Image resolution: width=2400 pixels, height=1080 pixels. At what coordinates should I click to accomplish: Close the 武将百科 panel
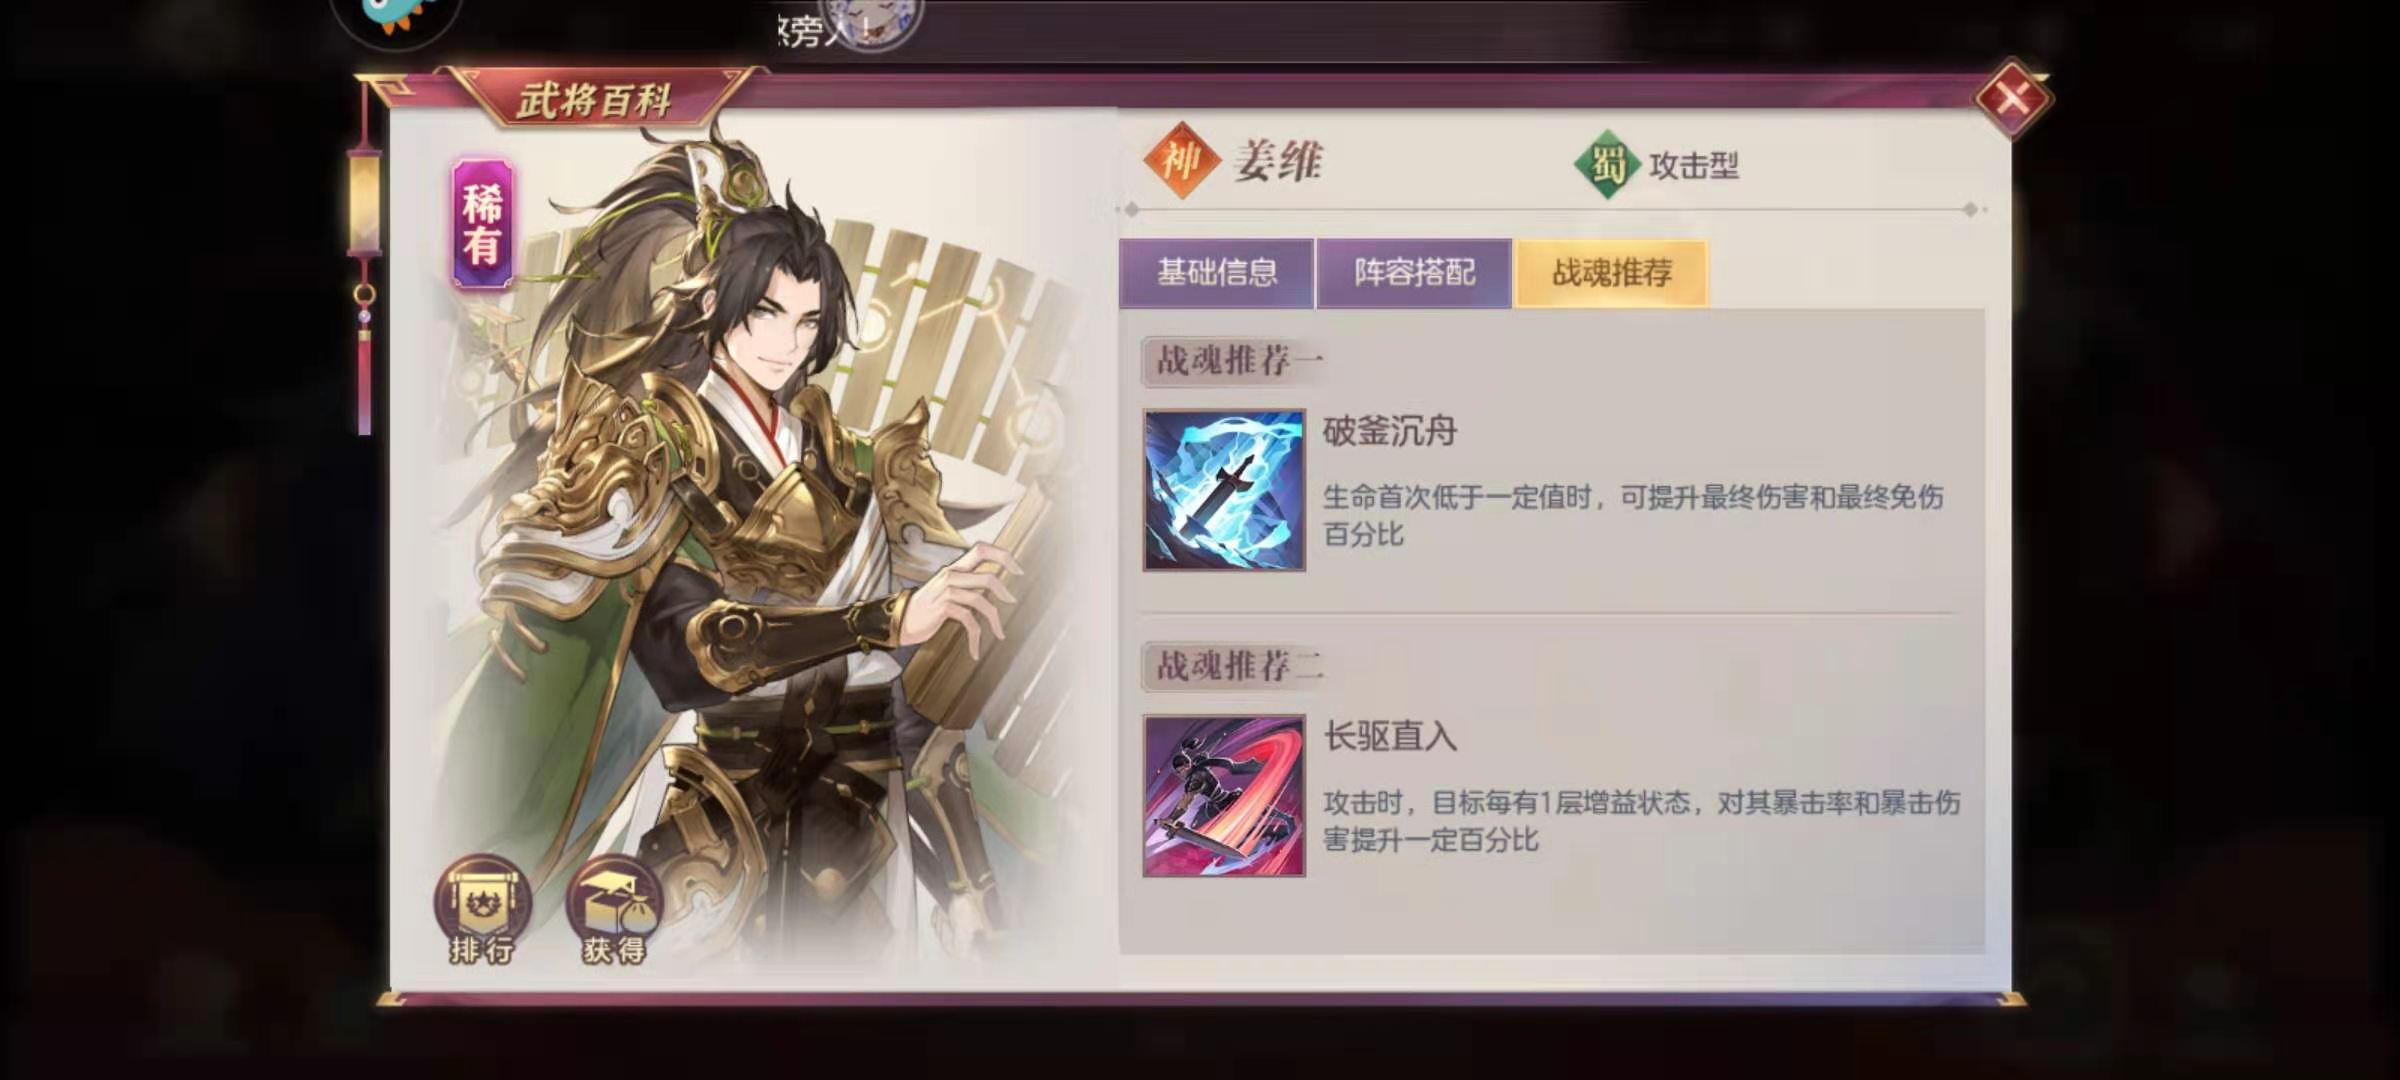[2012, 98]
